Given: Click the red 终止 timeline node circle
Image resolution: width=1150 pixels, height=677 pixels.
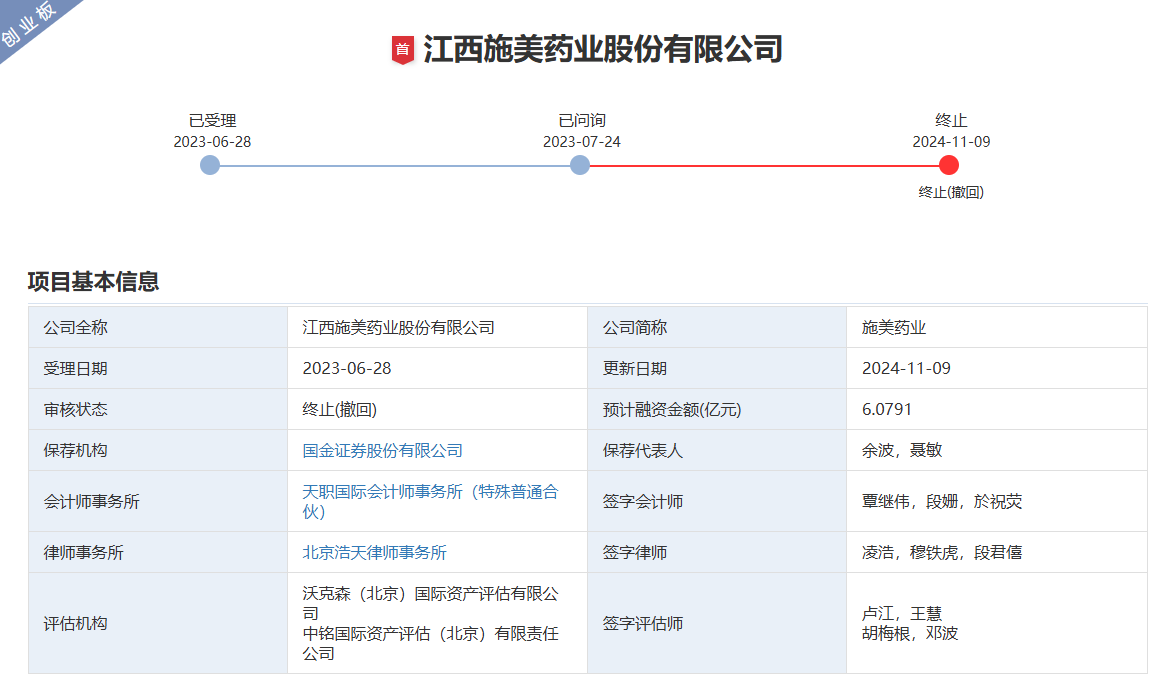Looking at the screenshot, I should point(949,165).
